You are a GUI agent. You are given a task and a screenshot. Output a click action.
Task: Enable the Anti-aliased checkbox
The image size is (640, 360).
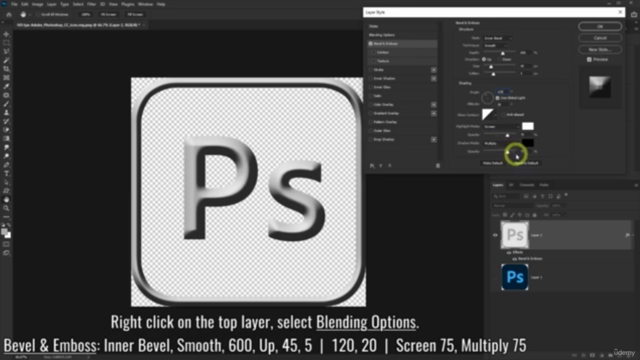click(503, 115)
